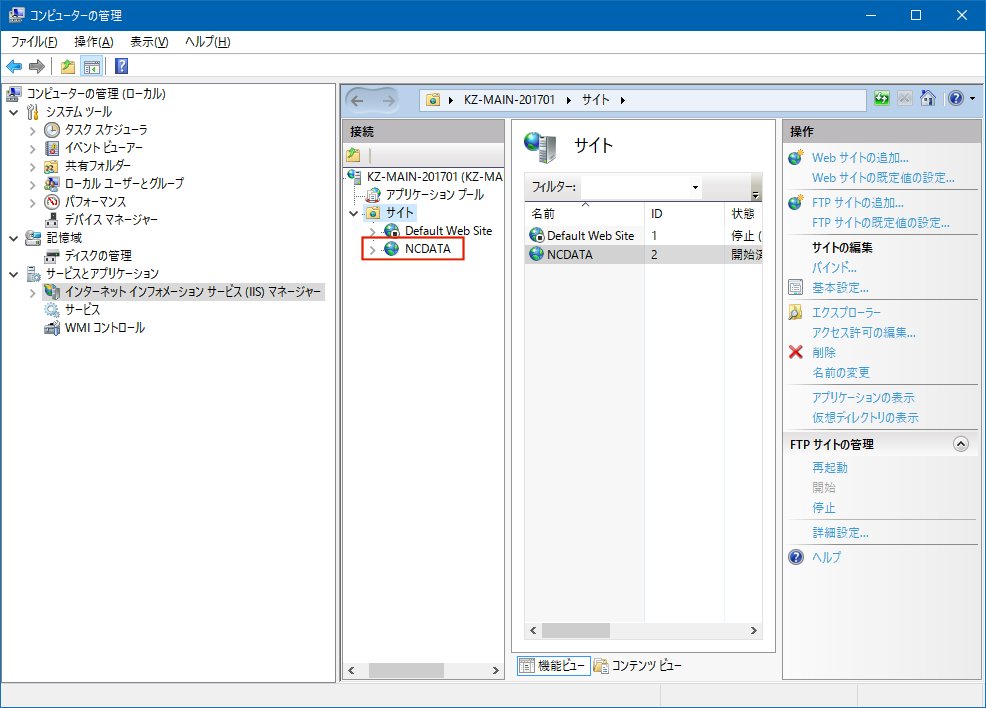The height and width of the screenshot is (708, 986).
Task: Expand the IIS マネージャー tree node
Action: (x=33, y=292)
